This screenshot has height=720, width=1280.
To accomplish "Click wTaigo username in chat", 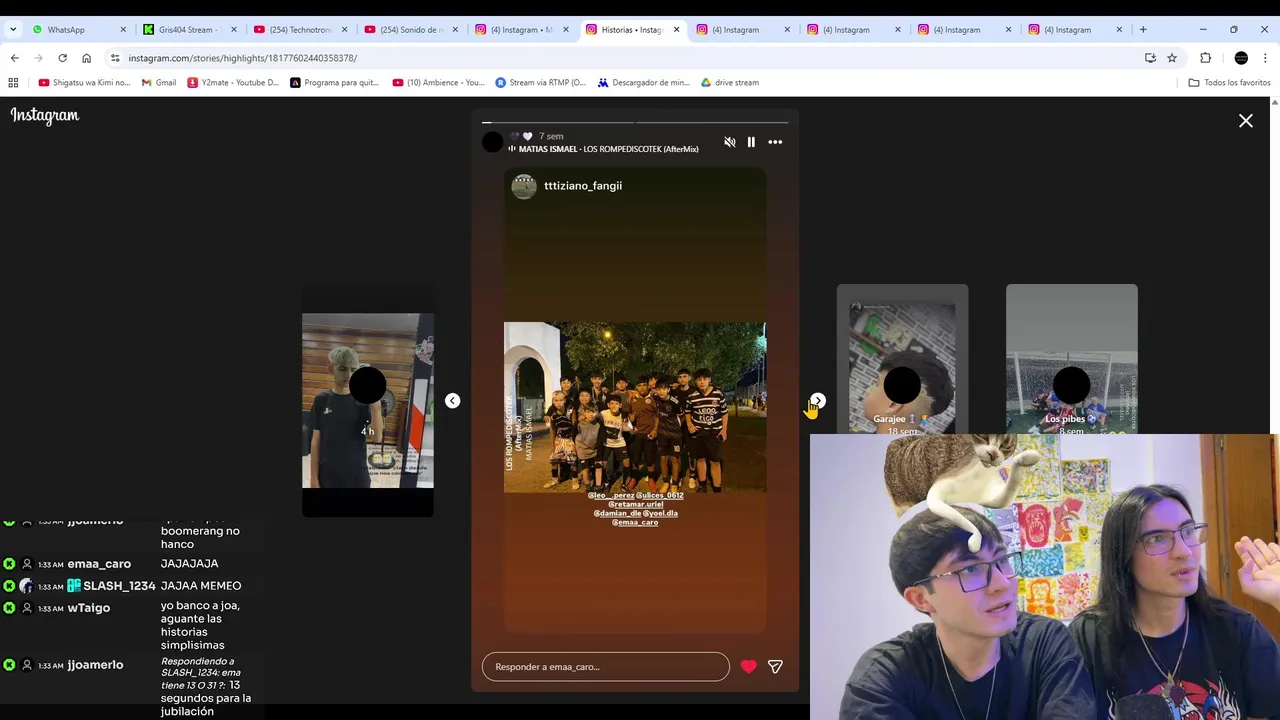I will click(x=88, y=608).
